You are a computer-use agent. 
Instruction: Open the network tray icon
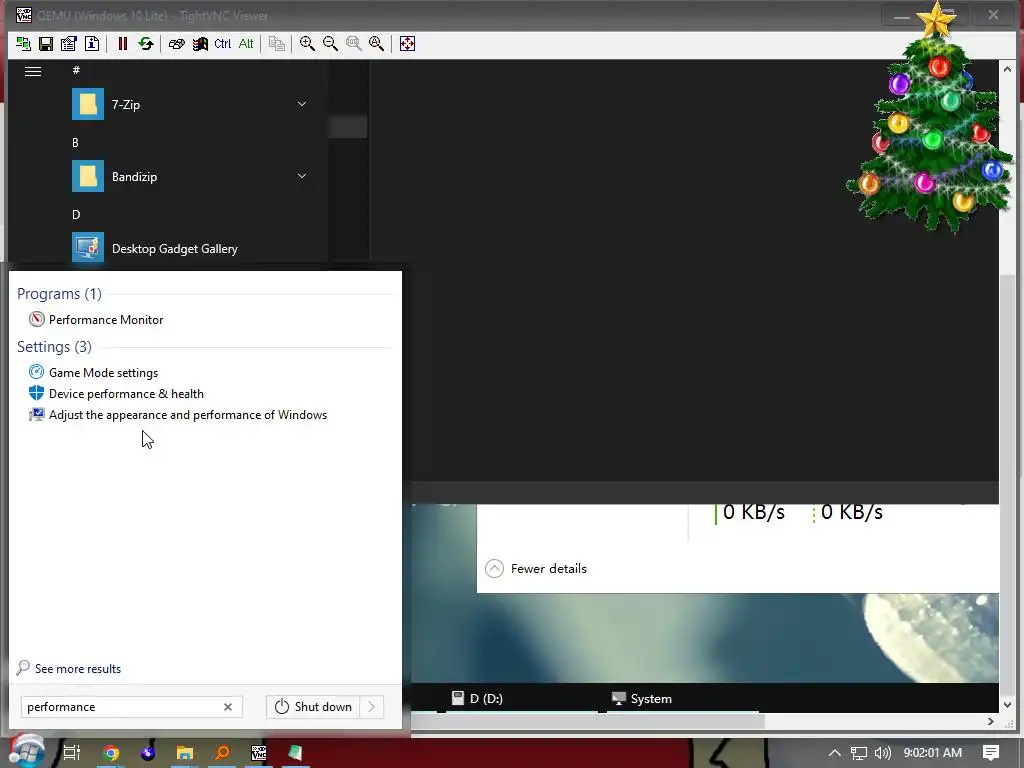click(x=859, y=753)
